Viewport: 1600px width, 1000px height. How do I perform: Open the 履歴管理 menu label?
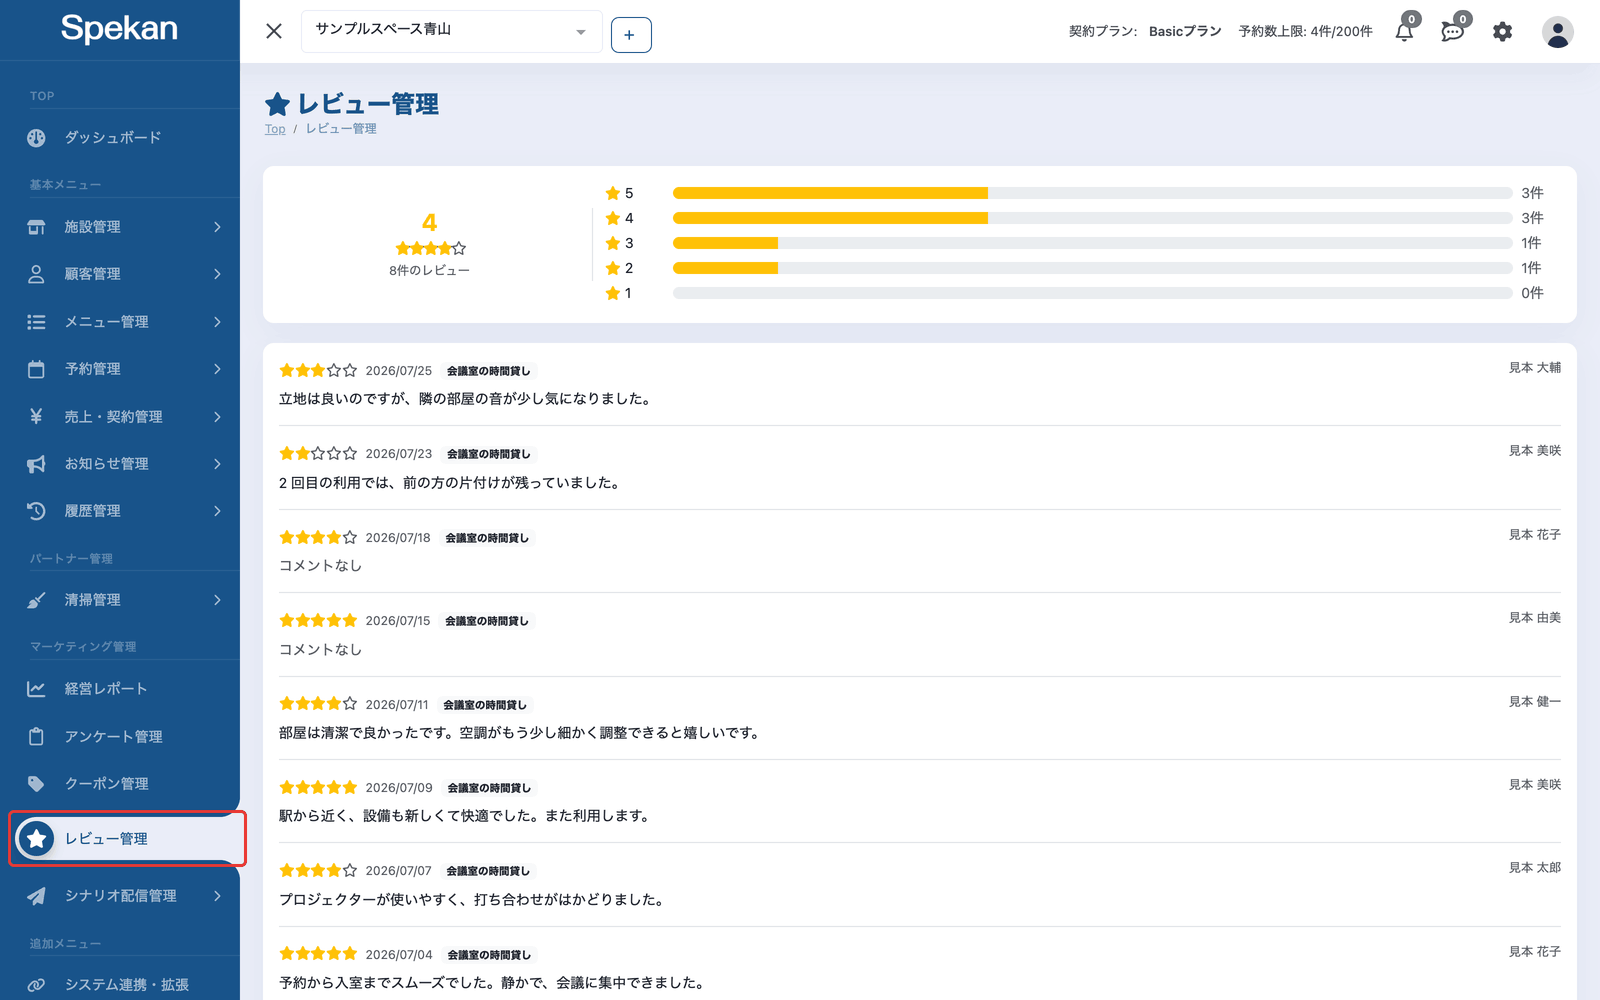tap(93, 511)
